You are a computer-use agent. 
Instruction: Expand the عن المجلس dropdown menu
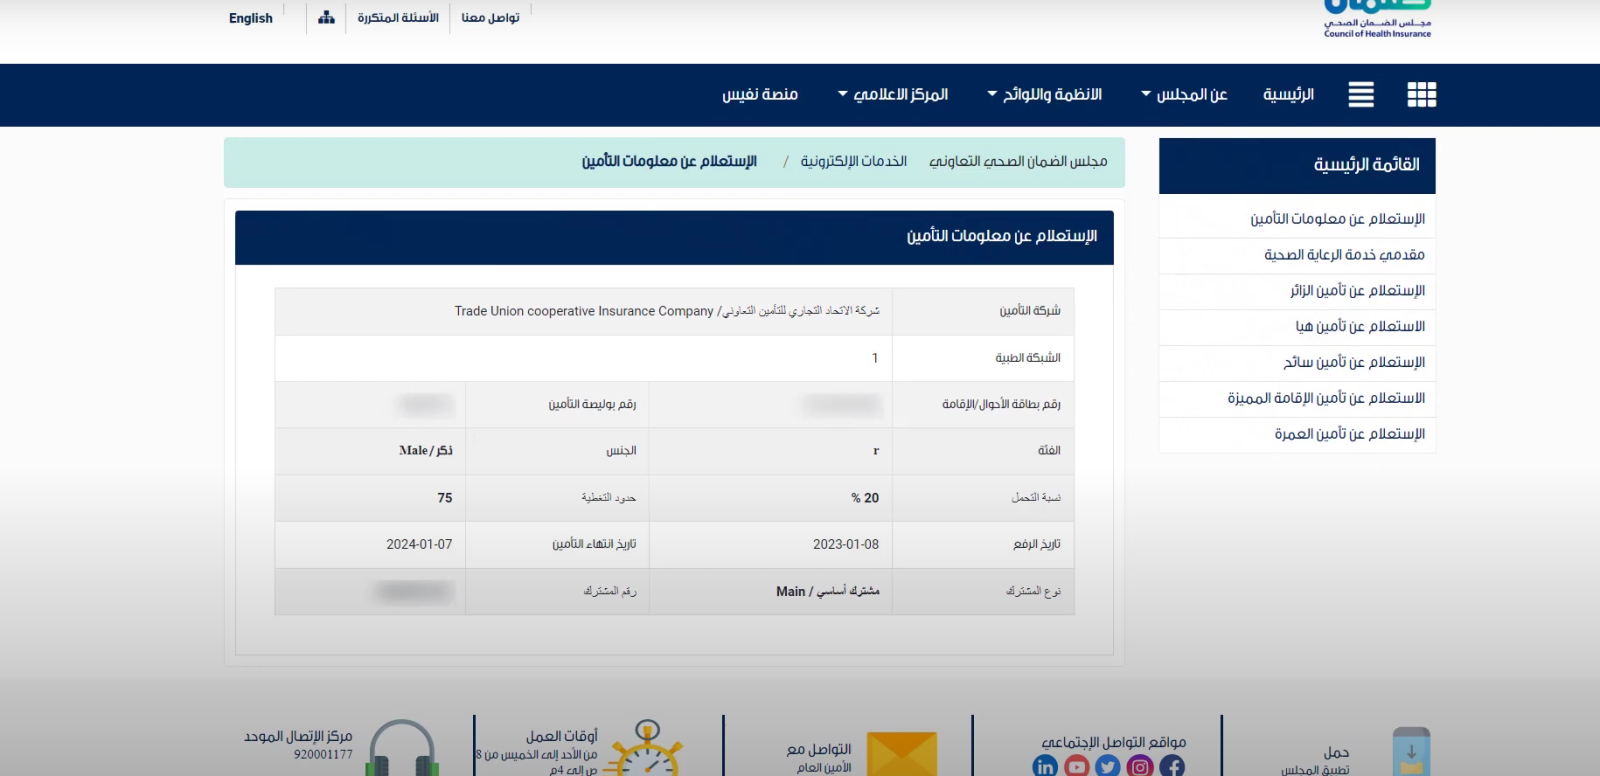(1184, 95)
